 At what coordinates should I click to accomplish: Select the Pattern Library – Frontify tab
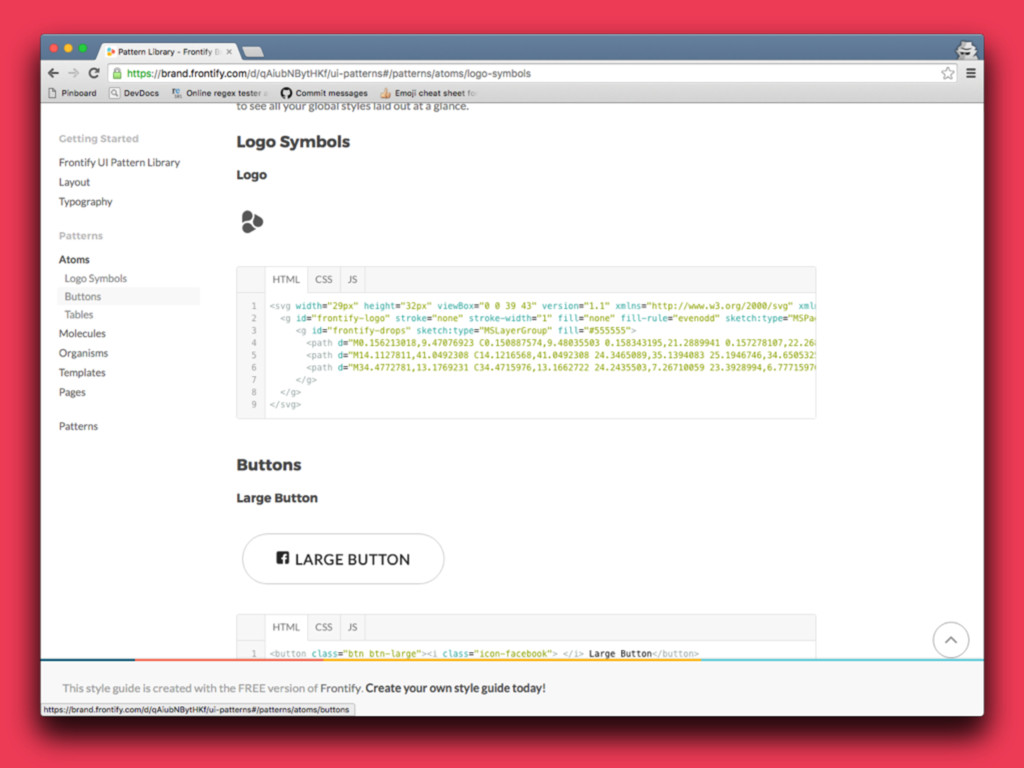point(168,52)
